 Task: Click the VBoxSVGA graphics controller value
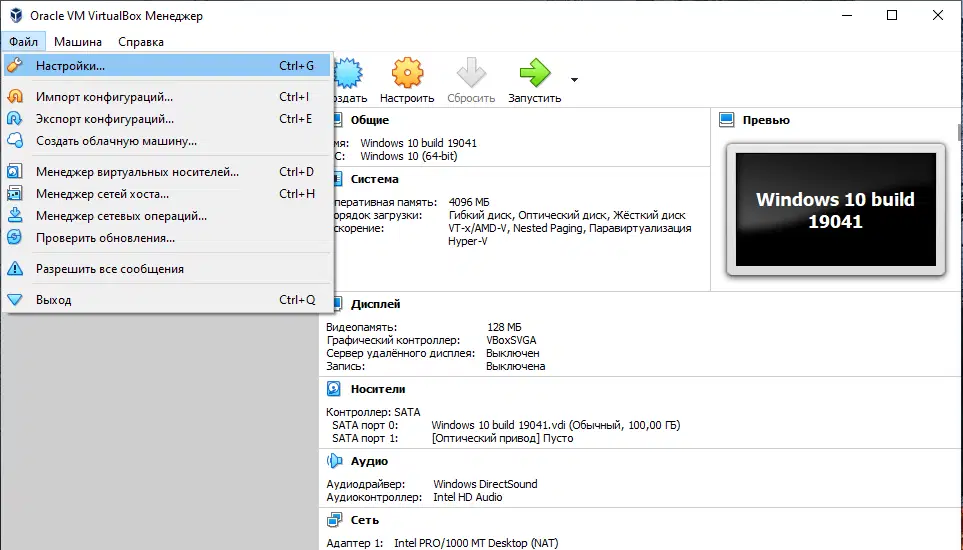511,340
